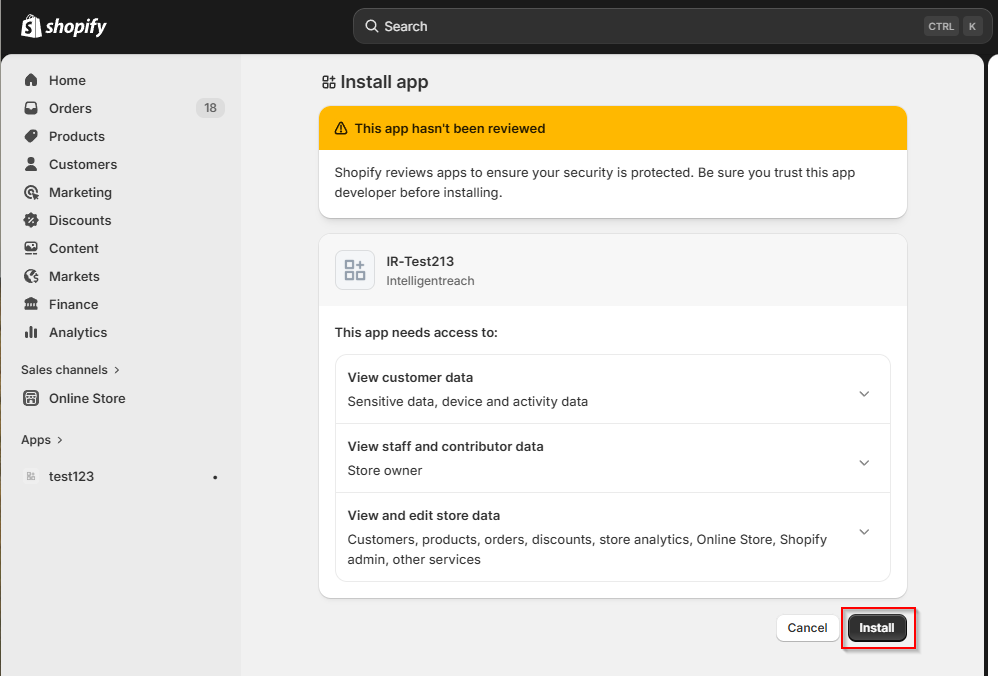Screen dimensions: 998x676
Task: Click the Marketing target icon
Action: (x=31, y=192)
